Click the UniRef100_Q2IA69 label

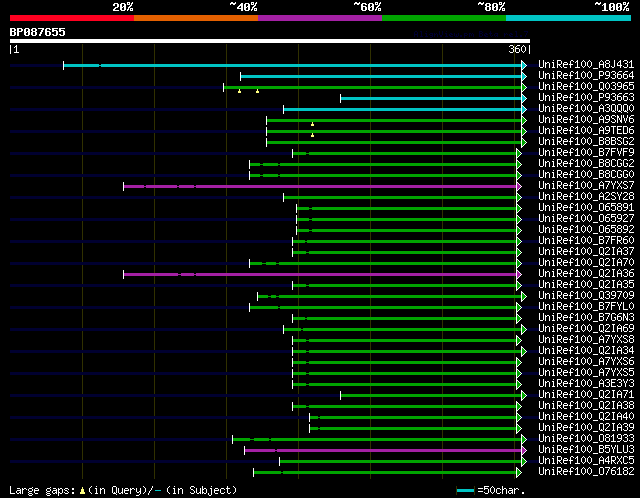pos(586,329)
